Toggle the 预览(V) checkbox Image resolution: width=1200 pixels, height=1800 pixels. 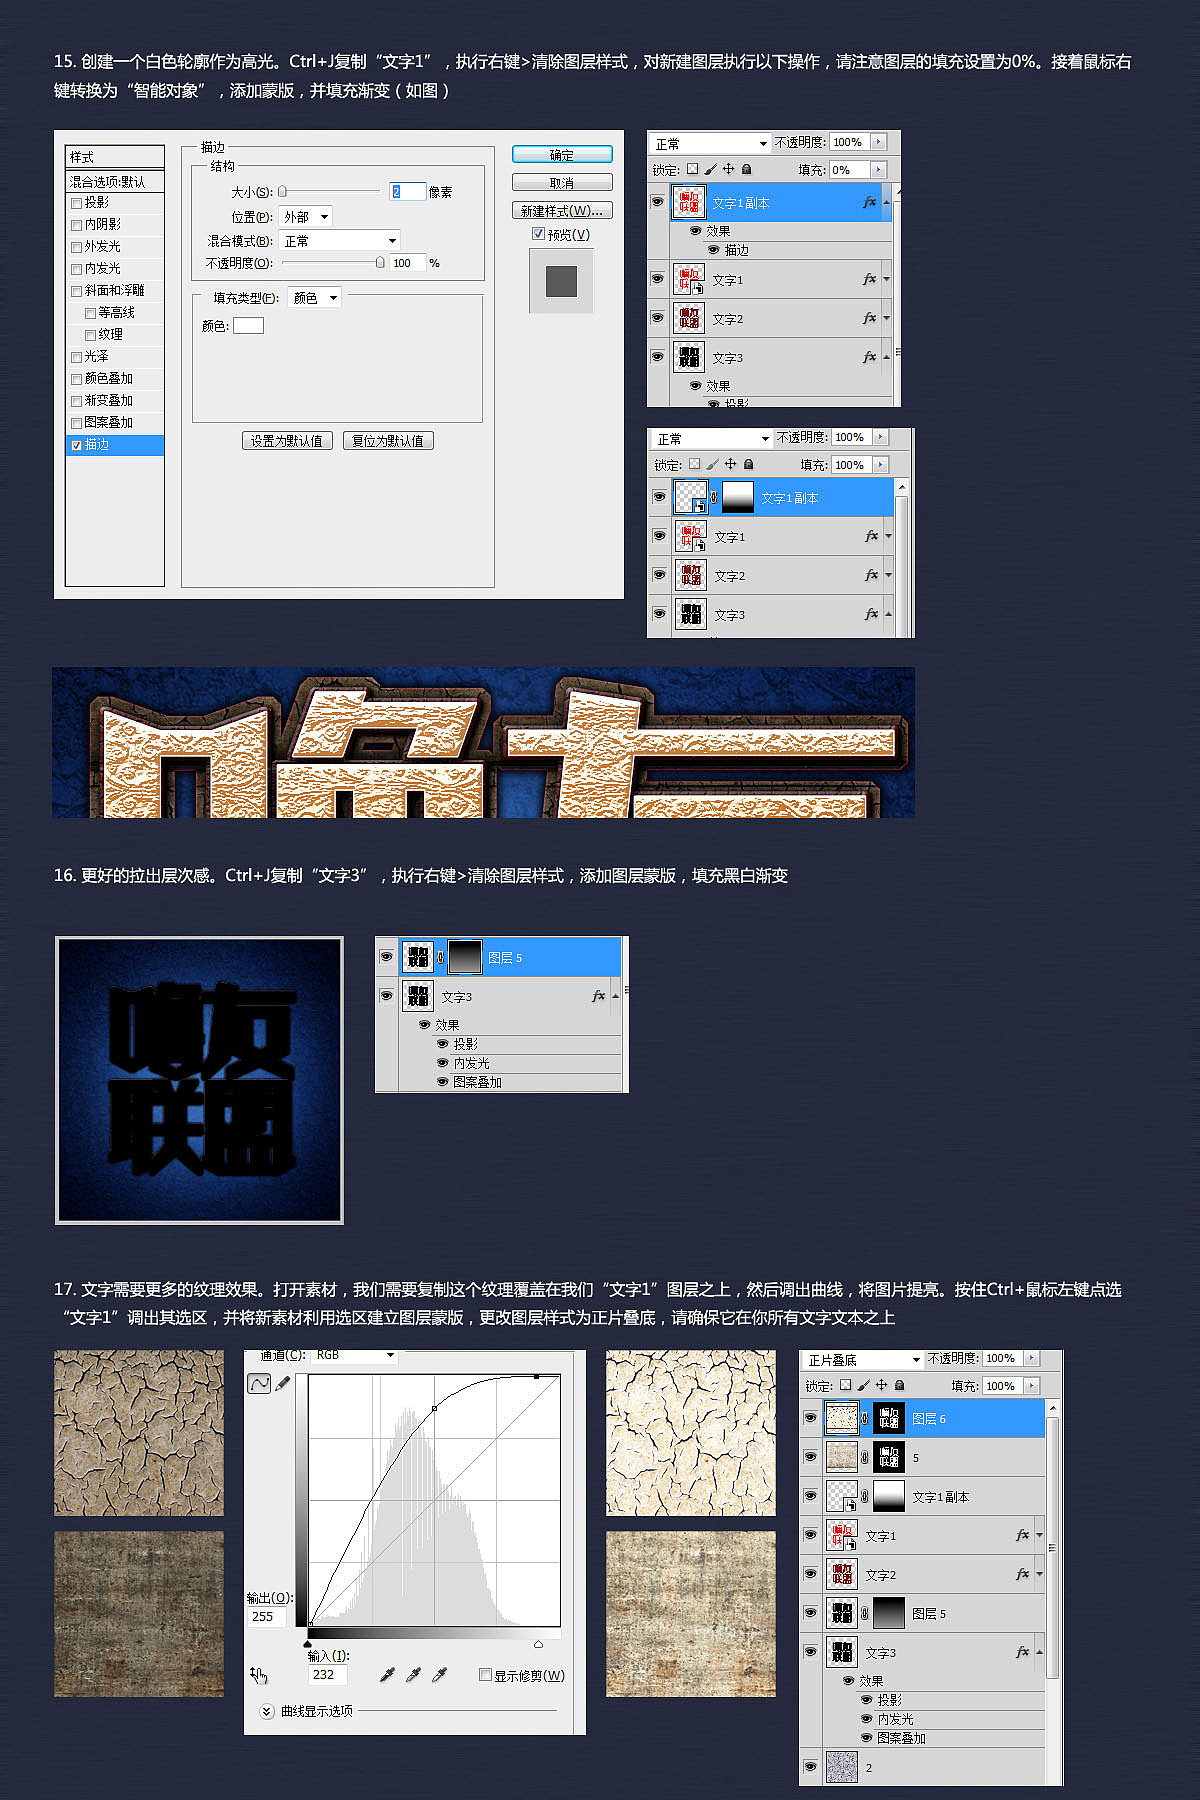(x=538, y=234)
